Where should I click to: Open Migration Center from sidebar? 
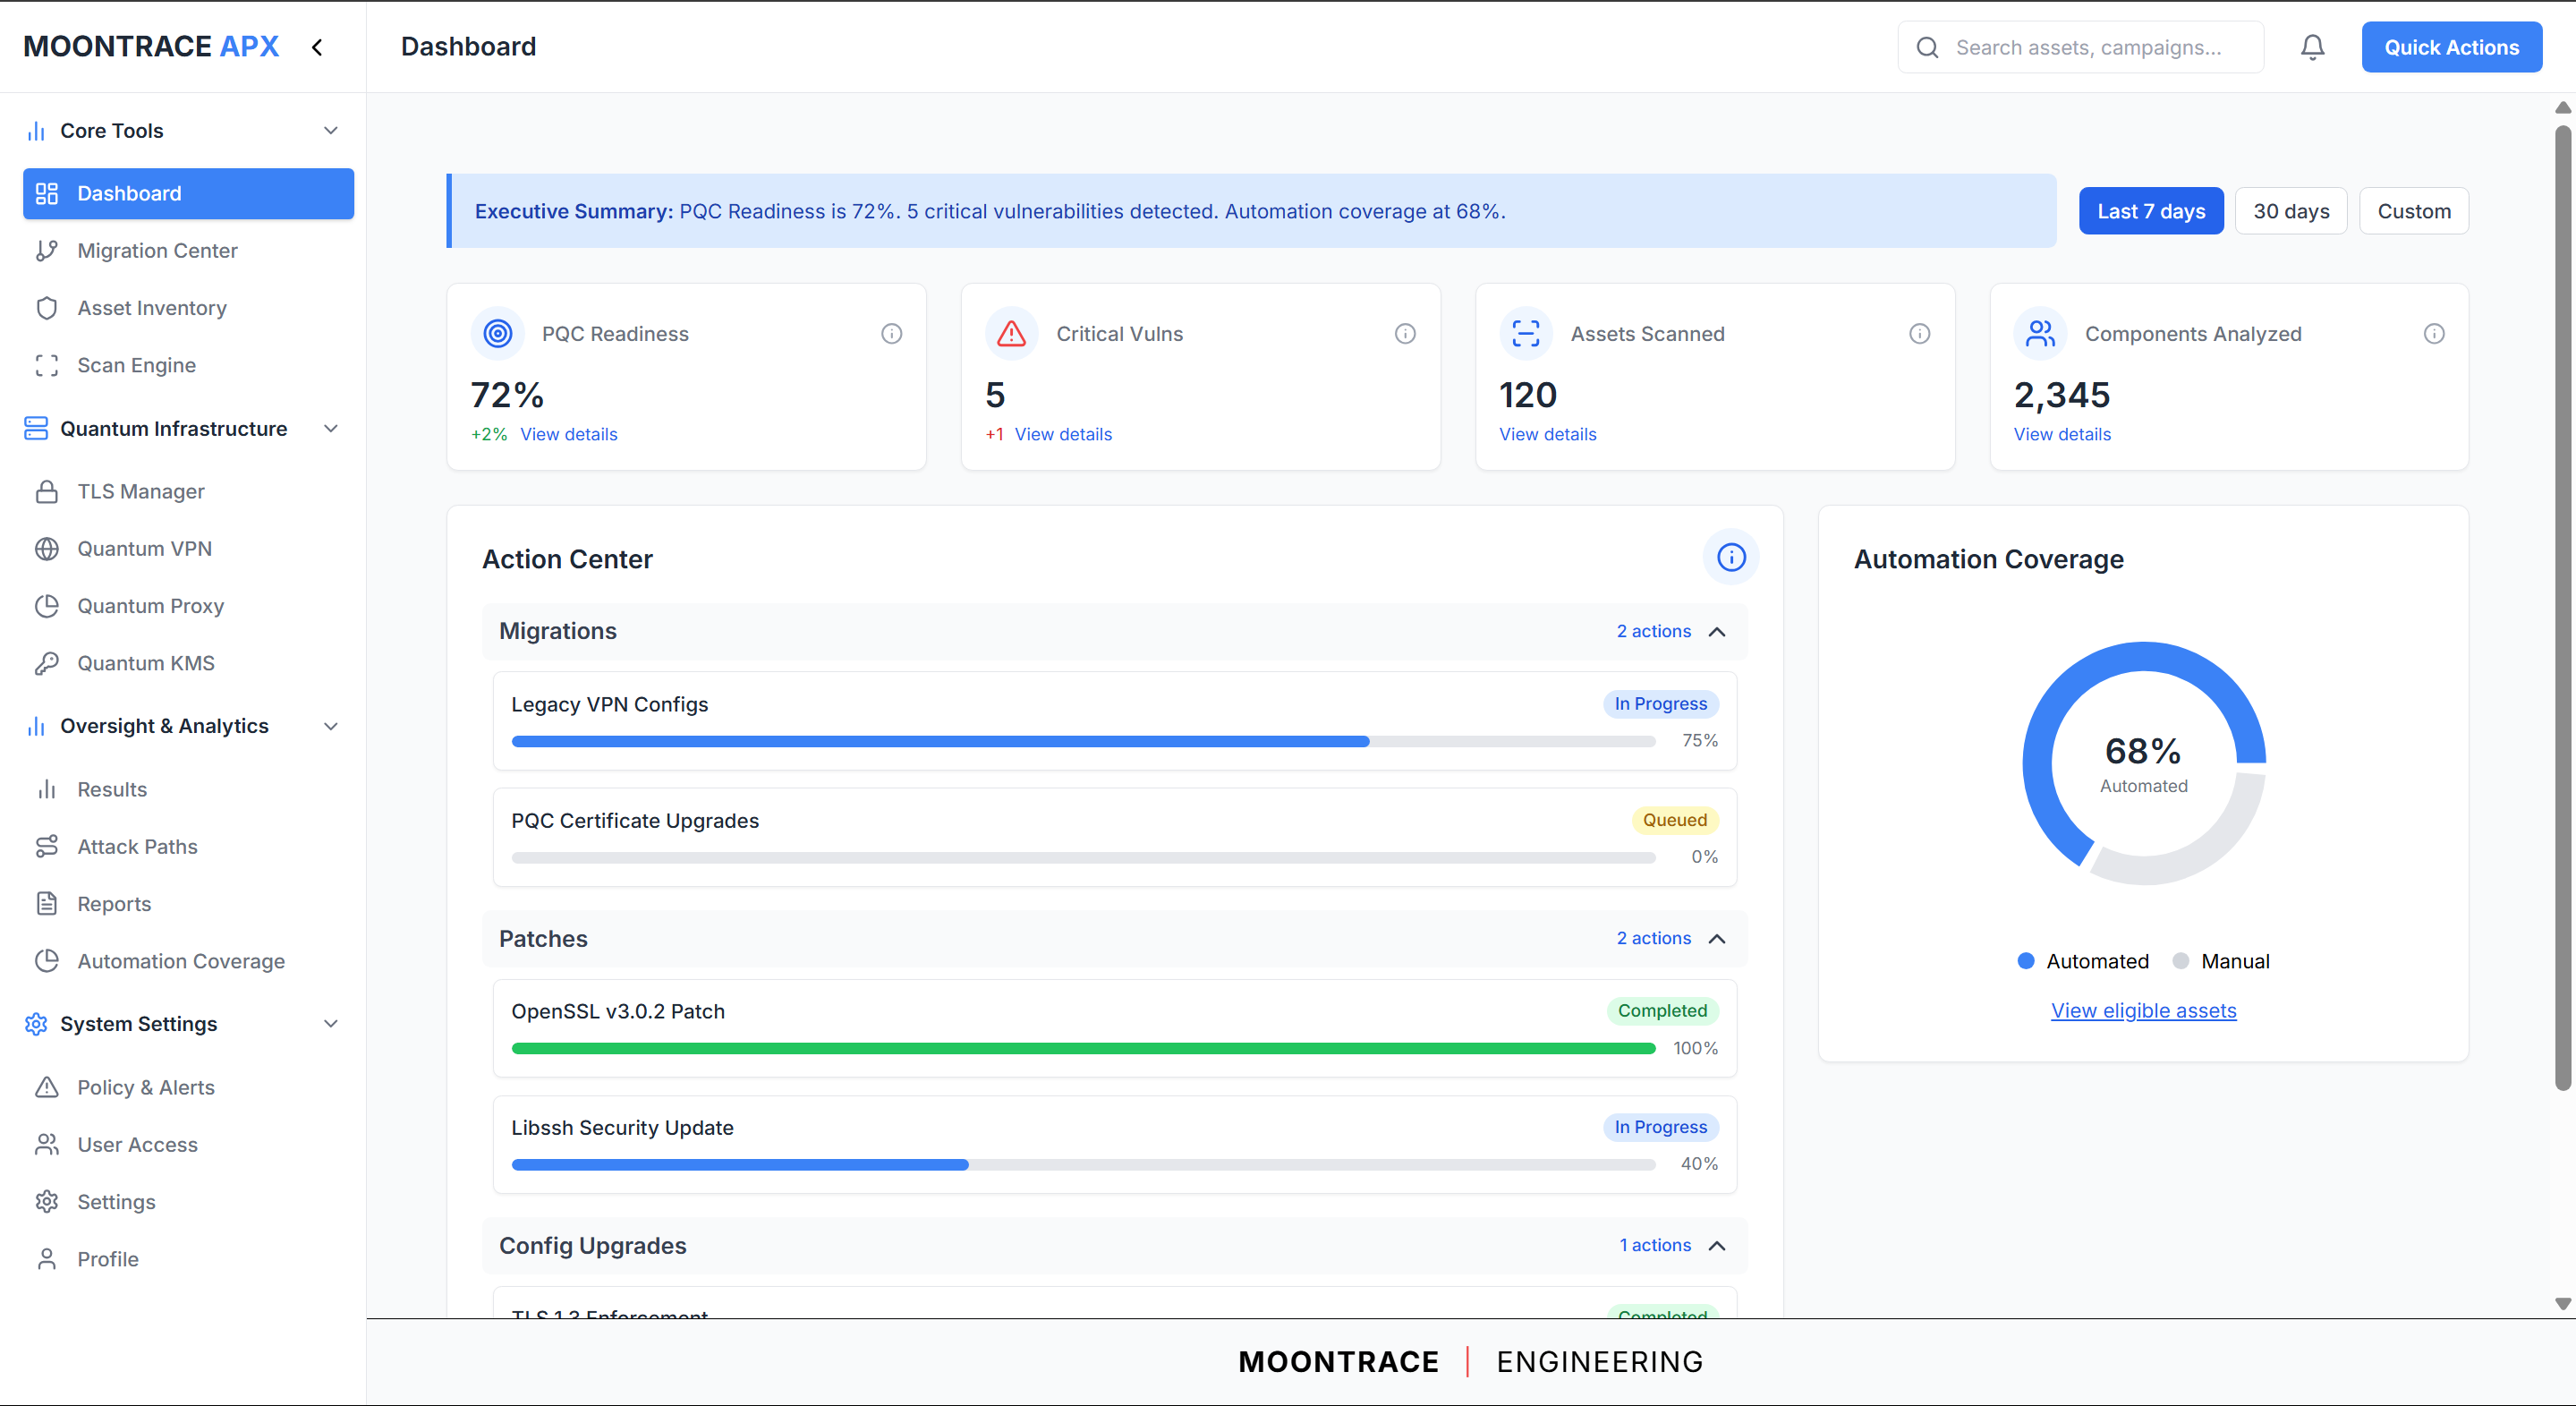[188, 251]
